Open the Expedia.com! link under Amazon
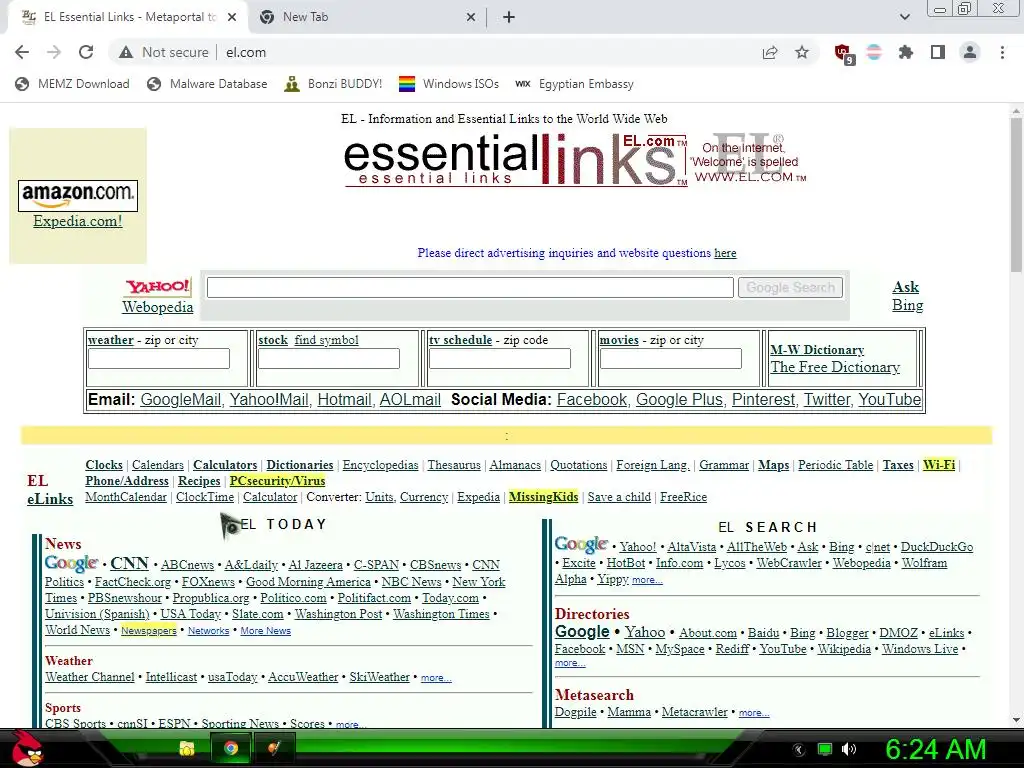 (x=78, y=221)
